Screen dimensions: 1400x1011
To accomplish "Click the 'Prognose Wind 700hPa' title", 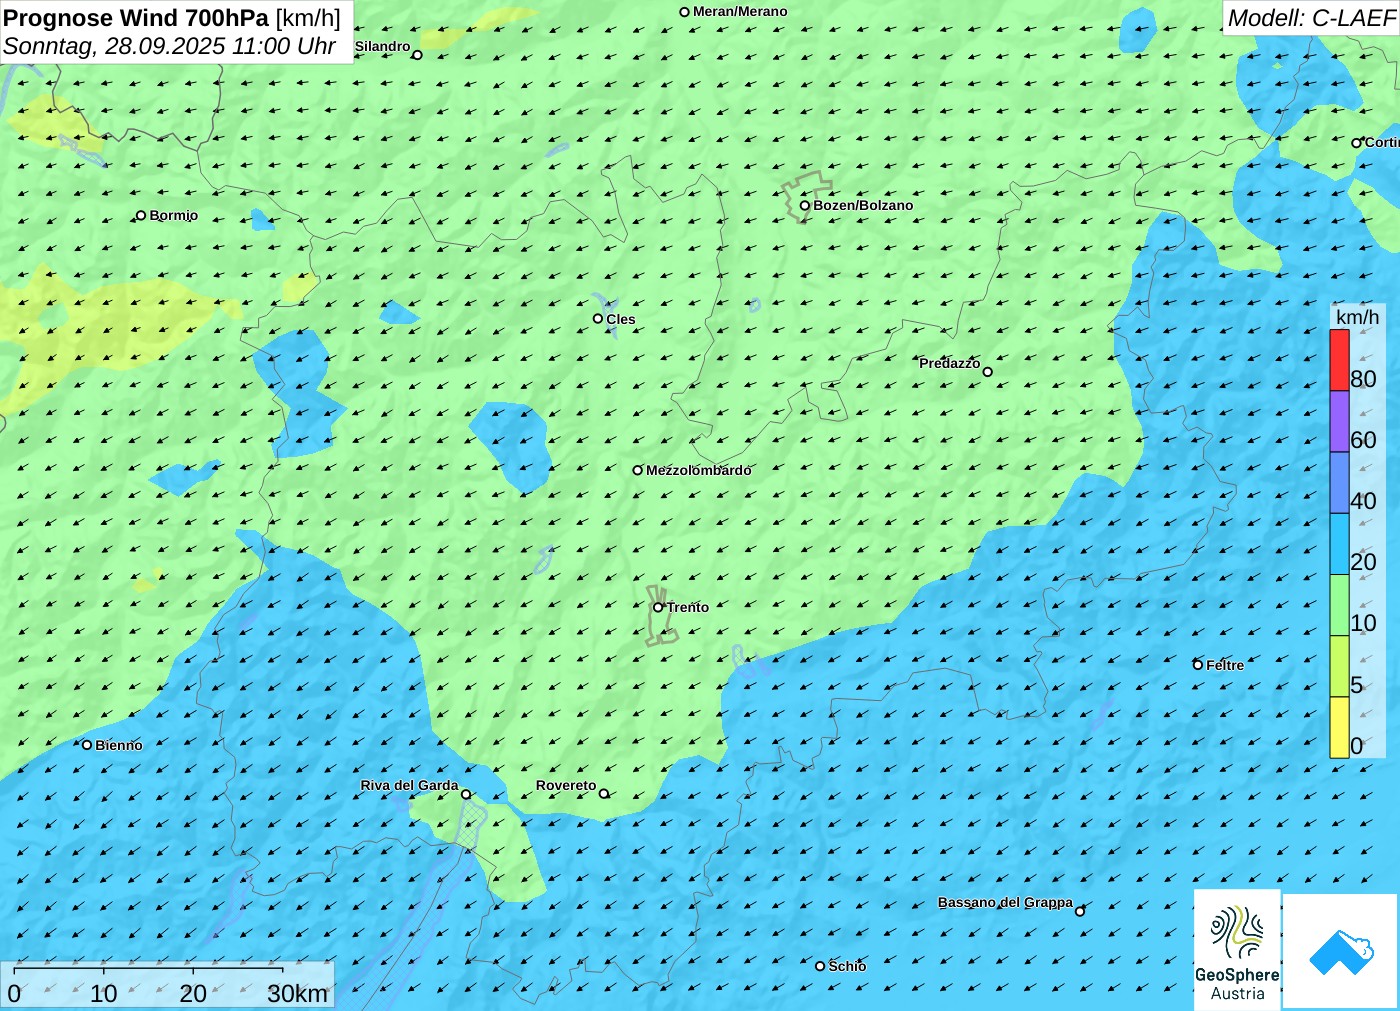I will click(136, 18).
